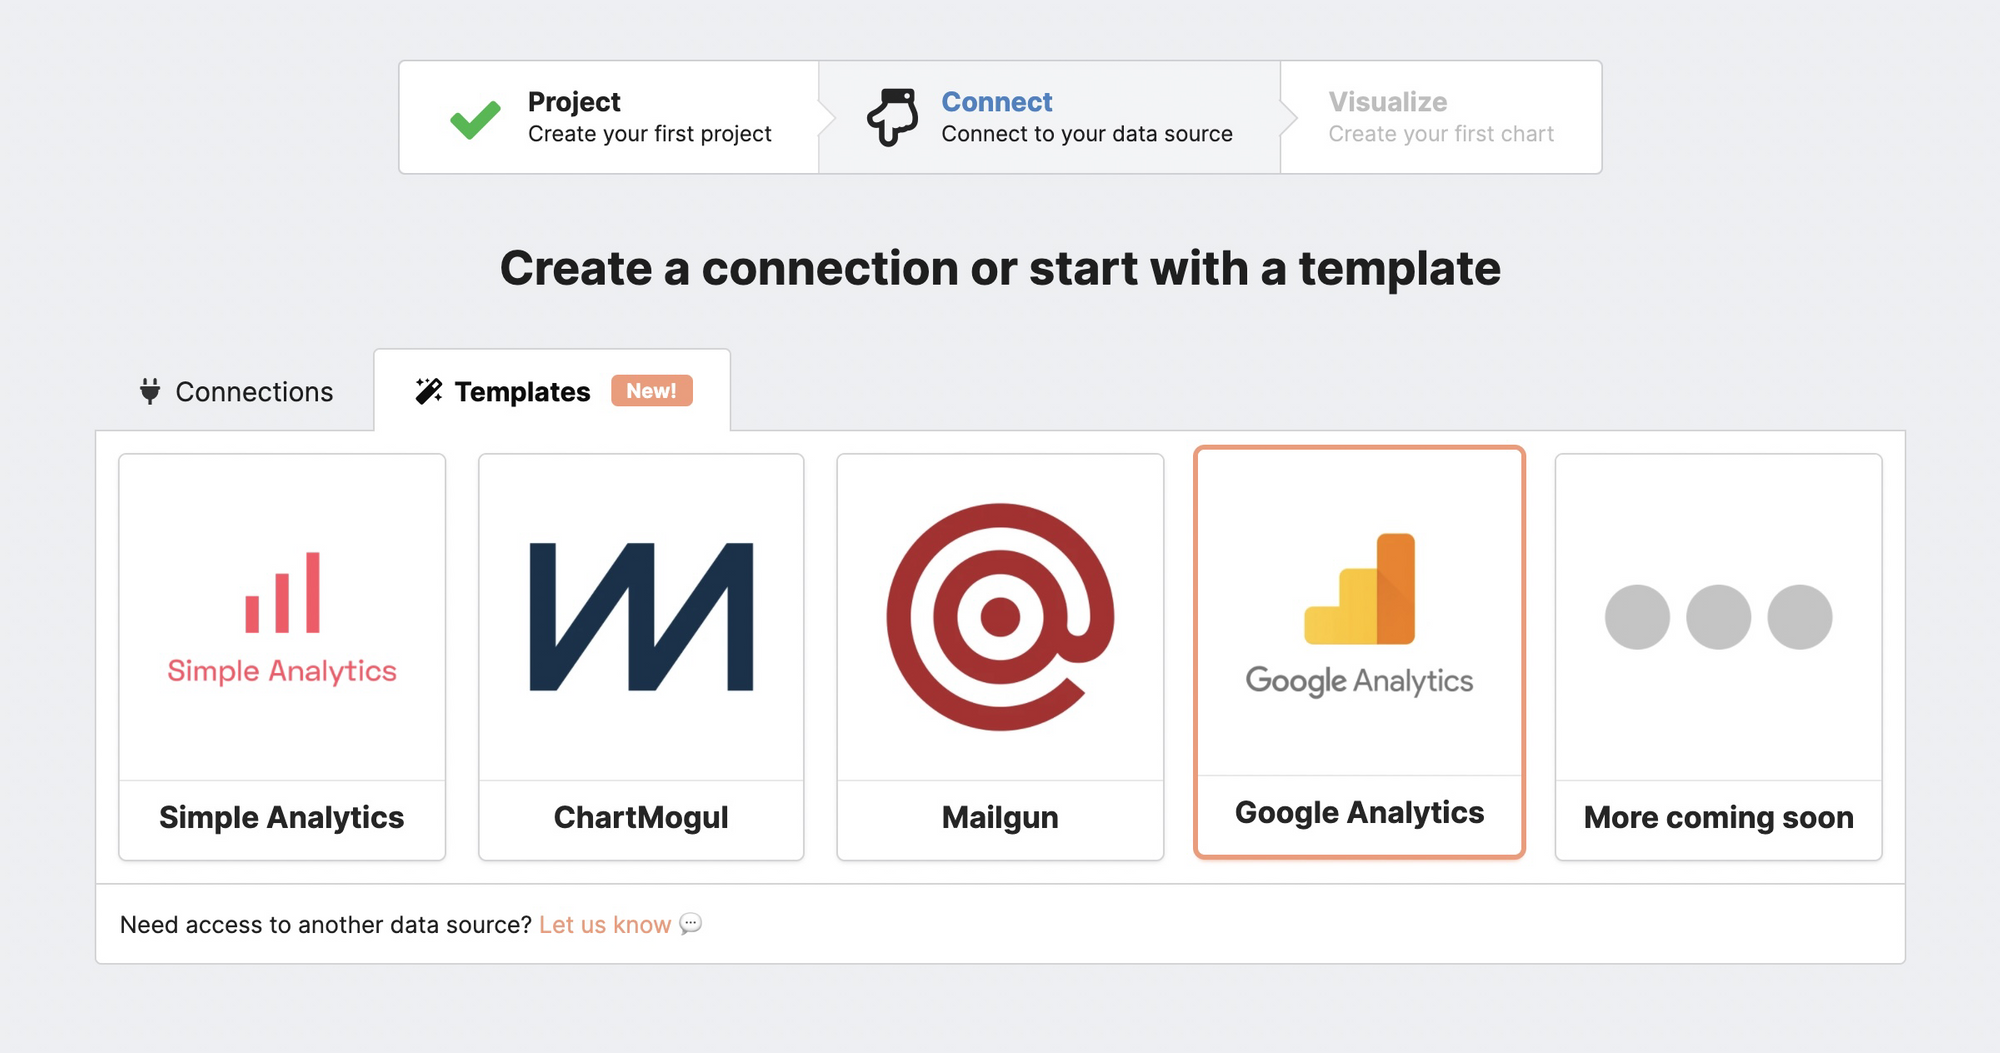
Task: Open the Let us know link
Action: [605, 925]
